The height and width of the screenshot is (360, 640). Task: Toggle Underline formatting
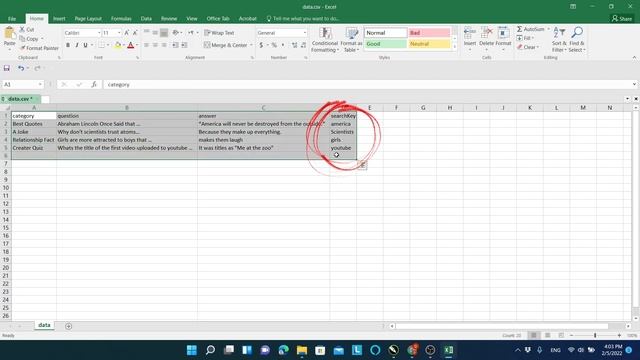(85, 45)
